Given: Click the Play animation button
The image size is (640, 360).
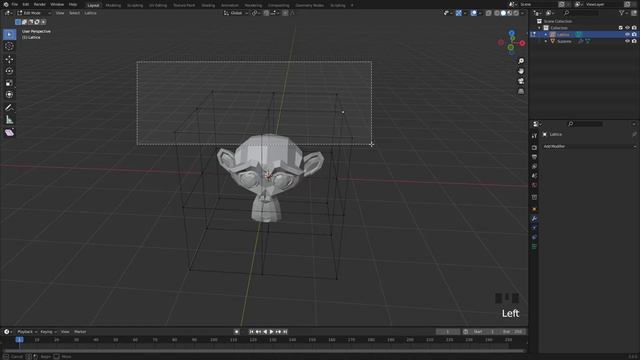Looking at the screenshot, I should coord(271,332).
